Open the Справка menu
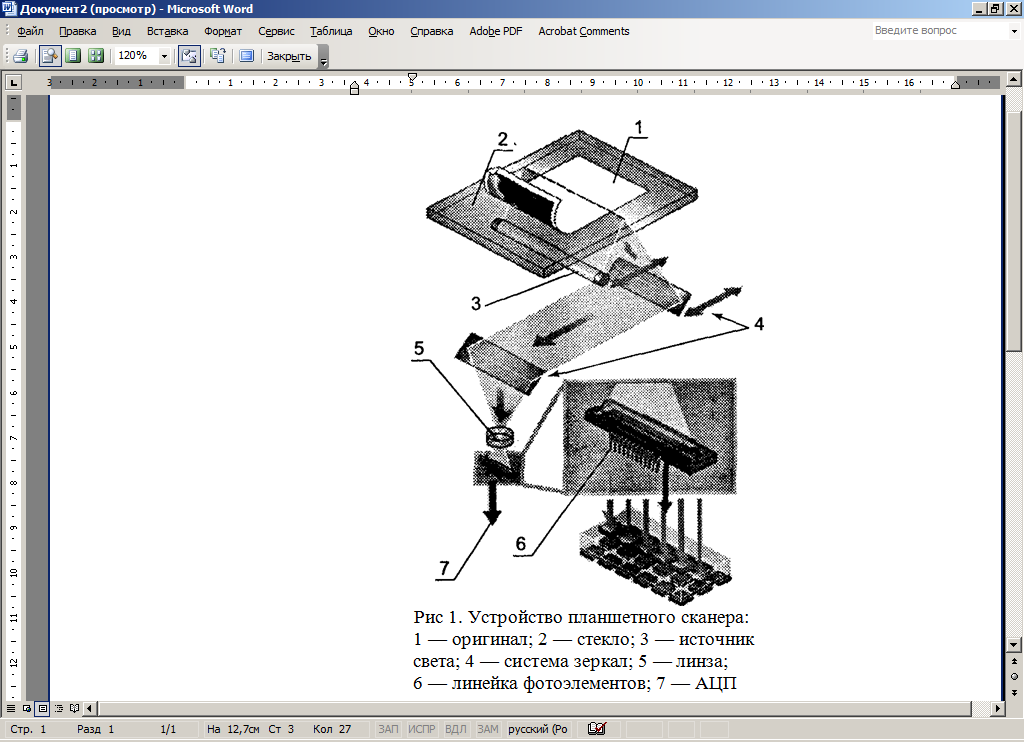 tap(432, 31)
